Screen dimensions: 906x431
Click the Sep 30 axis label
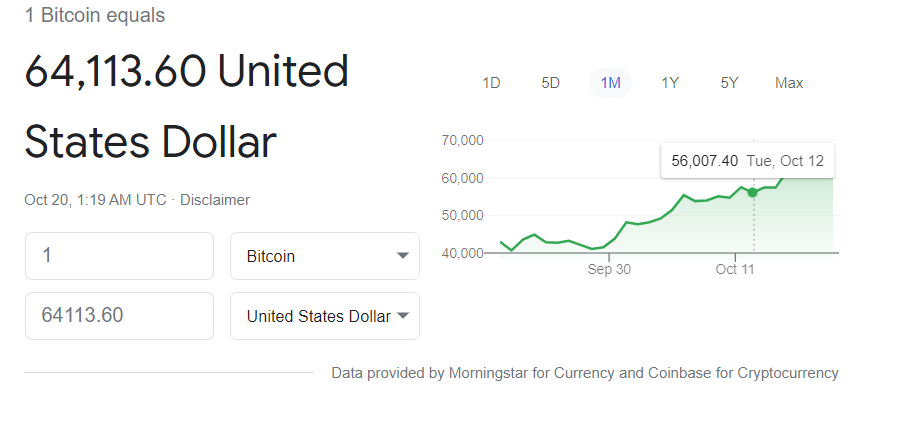tap(609, 269)
